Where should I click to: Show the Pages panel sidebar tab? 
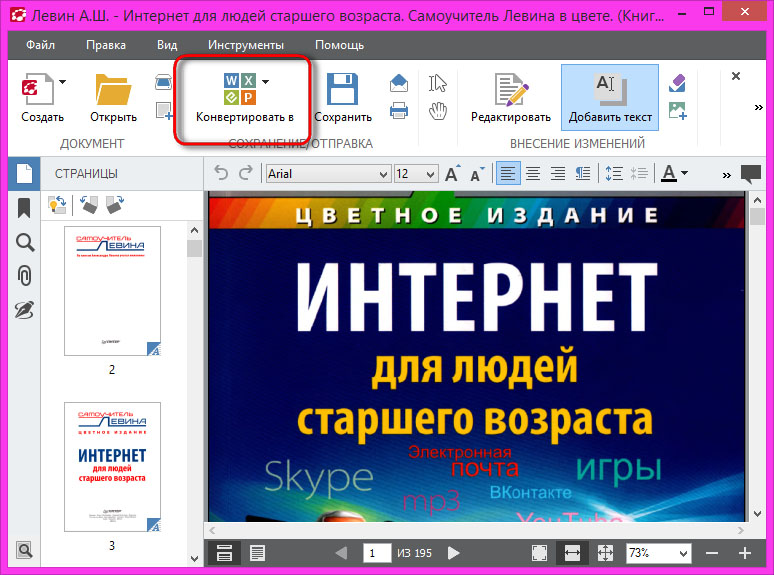pos(24,174)
